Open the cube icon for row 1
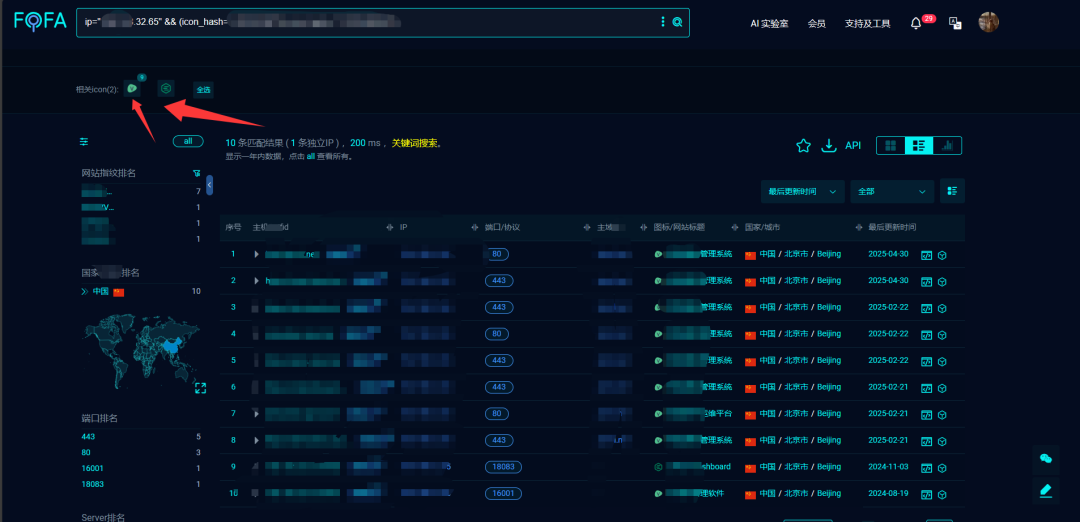 942,255
